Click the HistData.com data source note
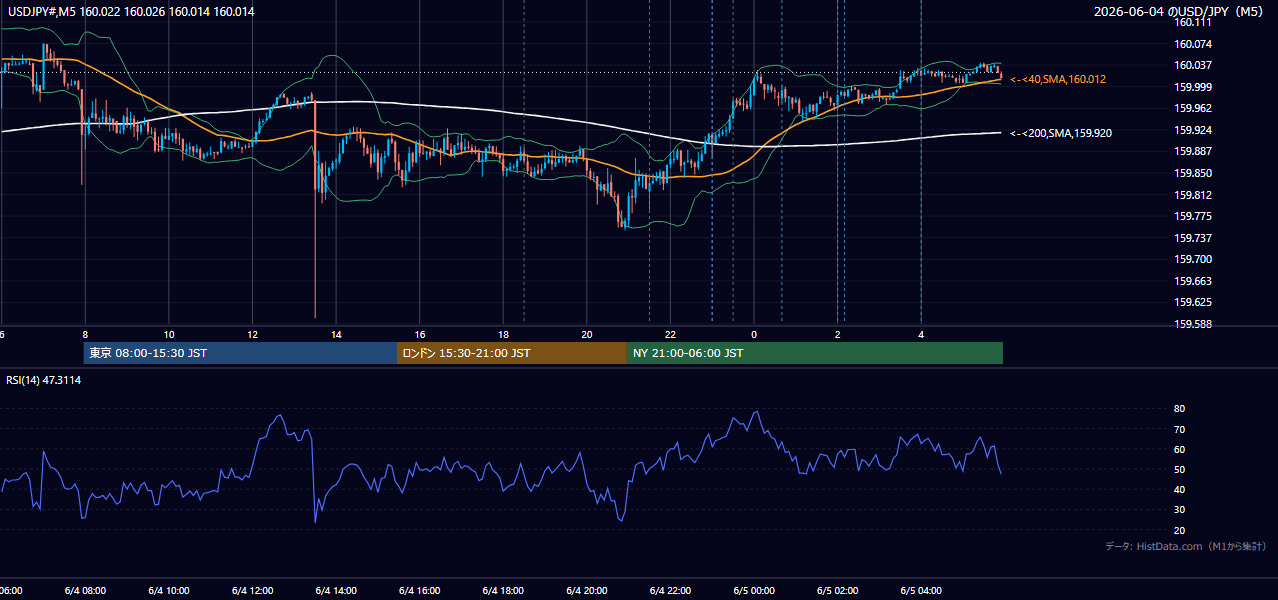This screenshot has height=600, width=1278. [x=1186, y=546]
